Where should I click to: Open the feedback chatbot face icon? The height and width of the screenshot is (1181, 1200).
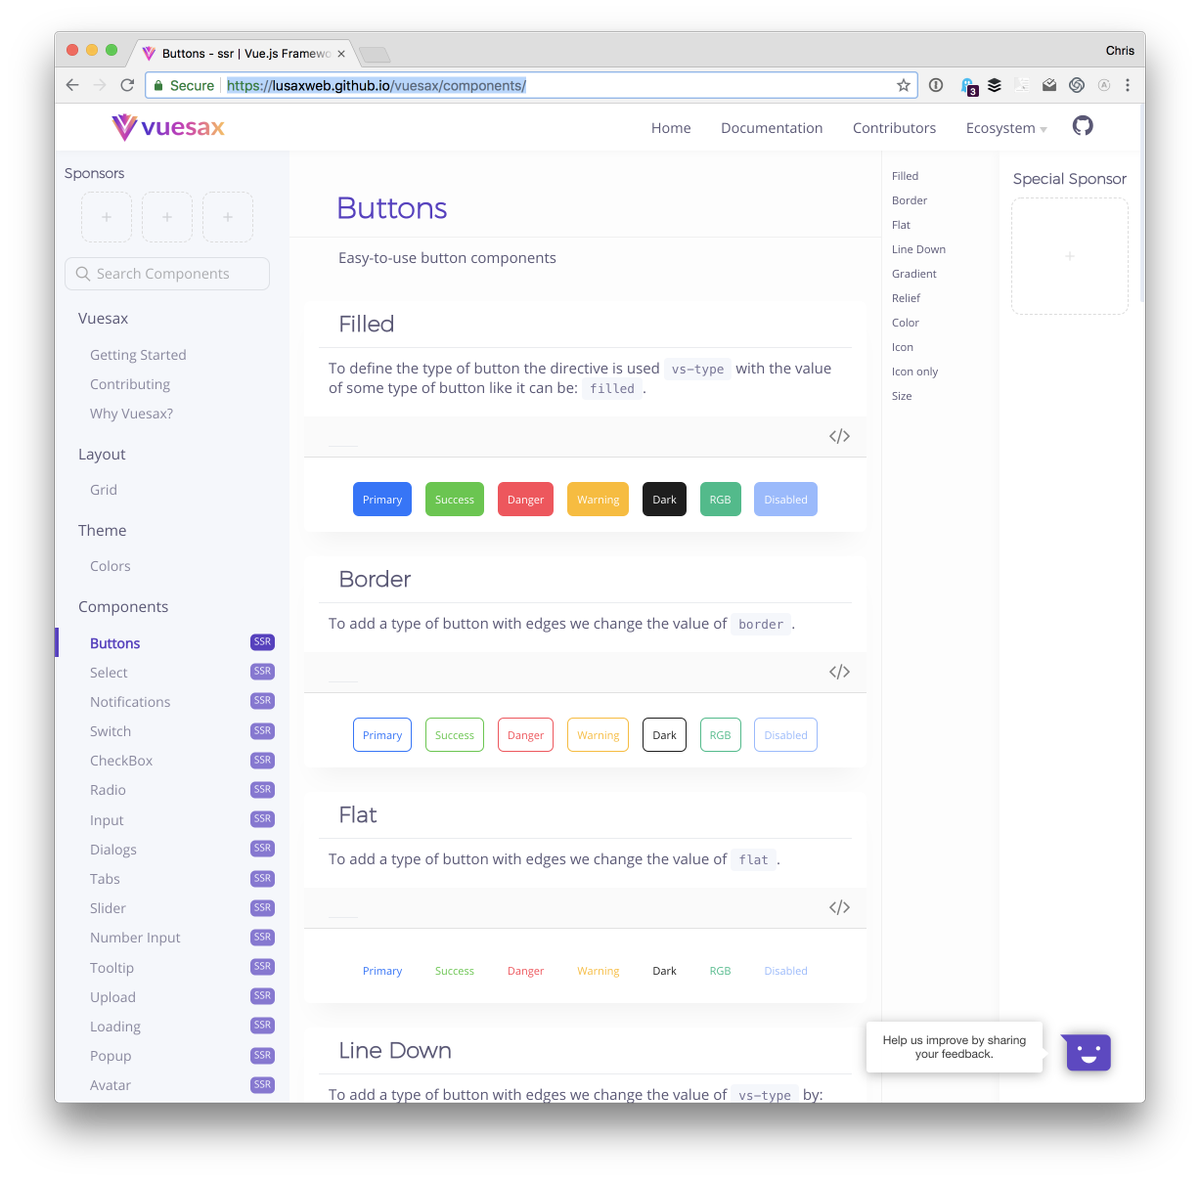[x=1088, y=1052]
